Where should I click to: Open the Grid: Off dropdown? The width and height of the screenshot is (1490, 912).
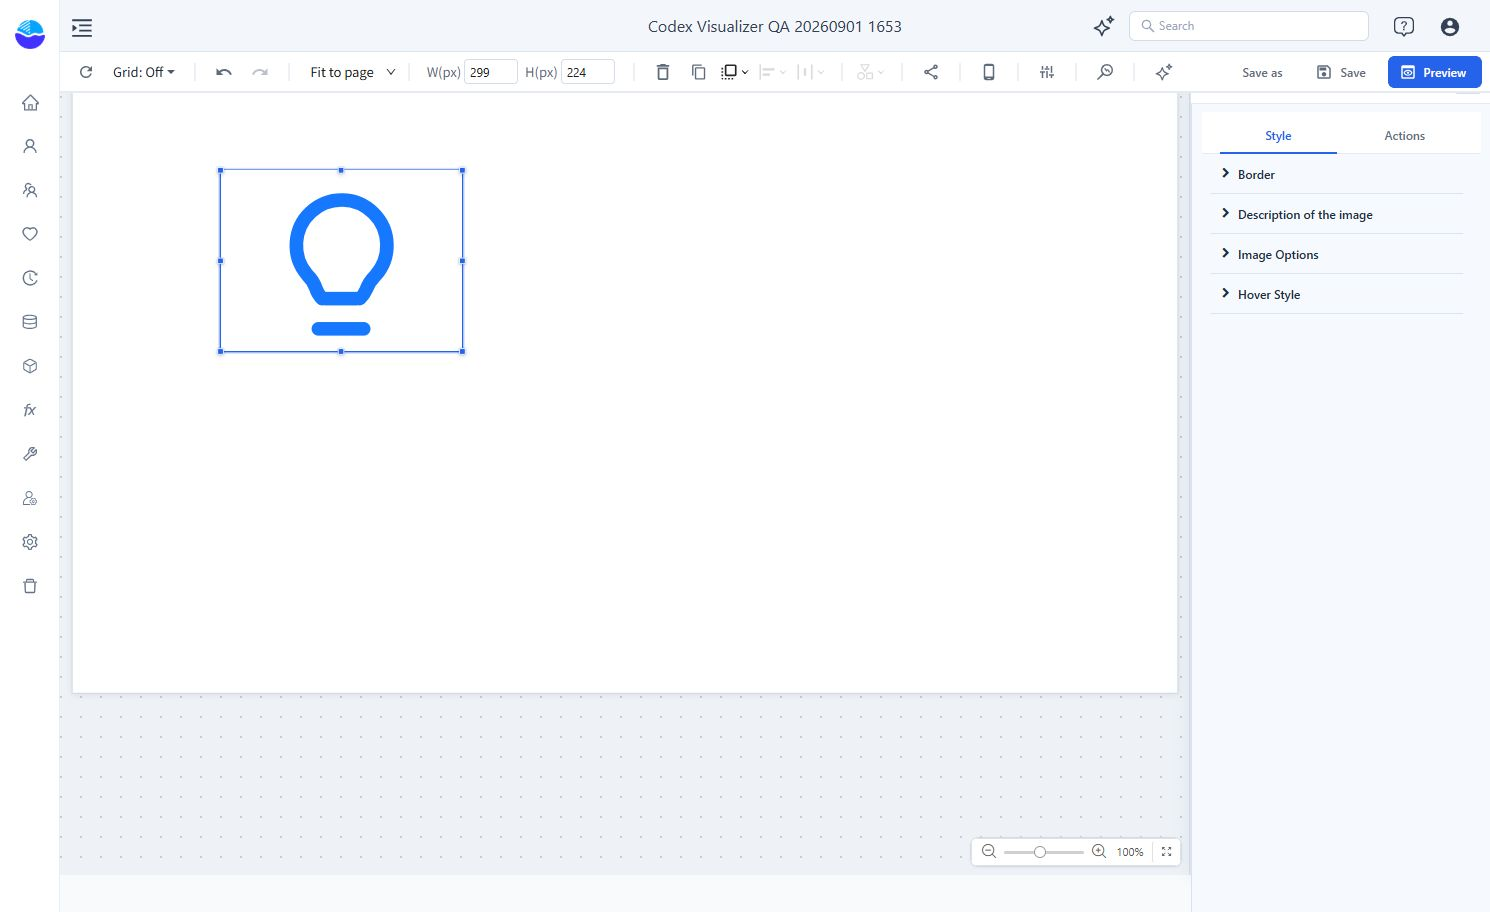(x=144, y=72)
